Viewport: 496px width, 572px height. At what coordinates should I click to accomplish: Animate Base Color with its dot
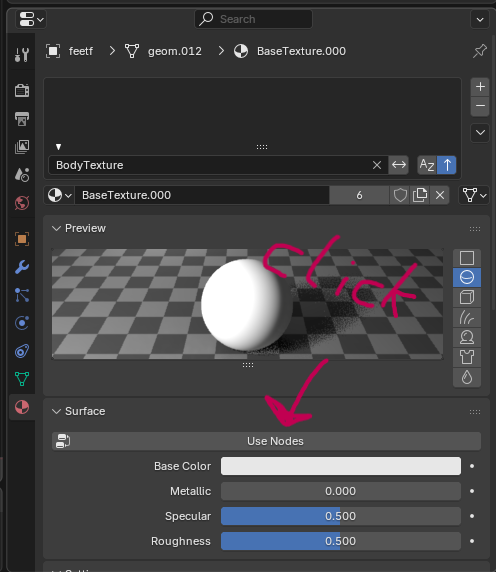click(472, 466)
